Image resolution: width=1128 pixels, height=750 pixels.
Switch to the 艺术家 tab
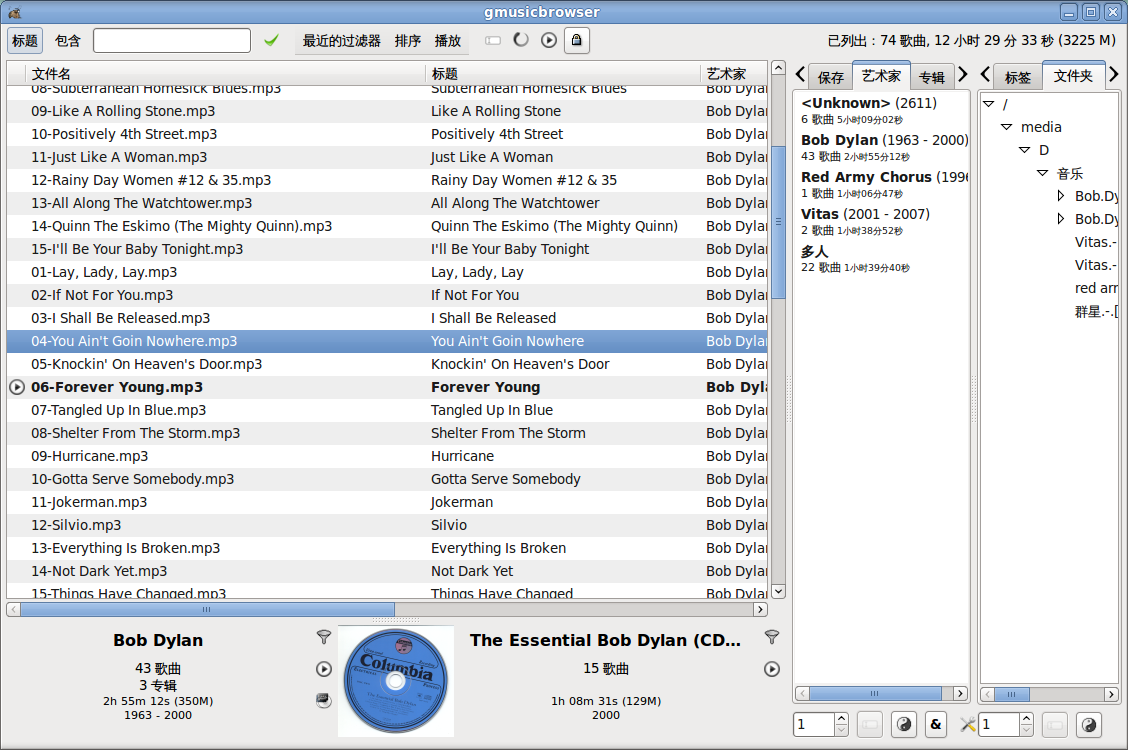(881, 76)
